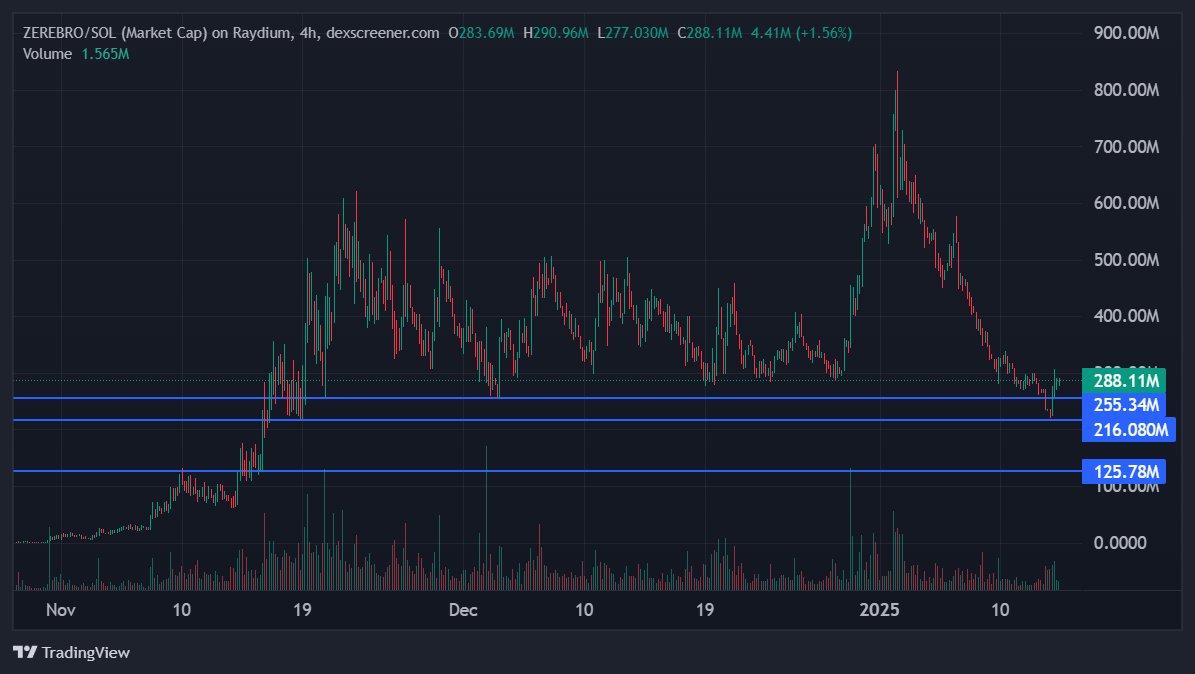Select the 900.00M label on the price scale

point(1125,33)
